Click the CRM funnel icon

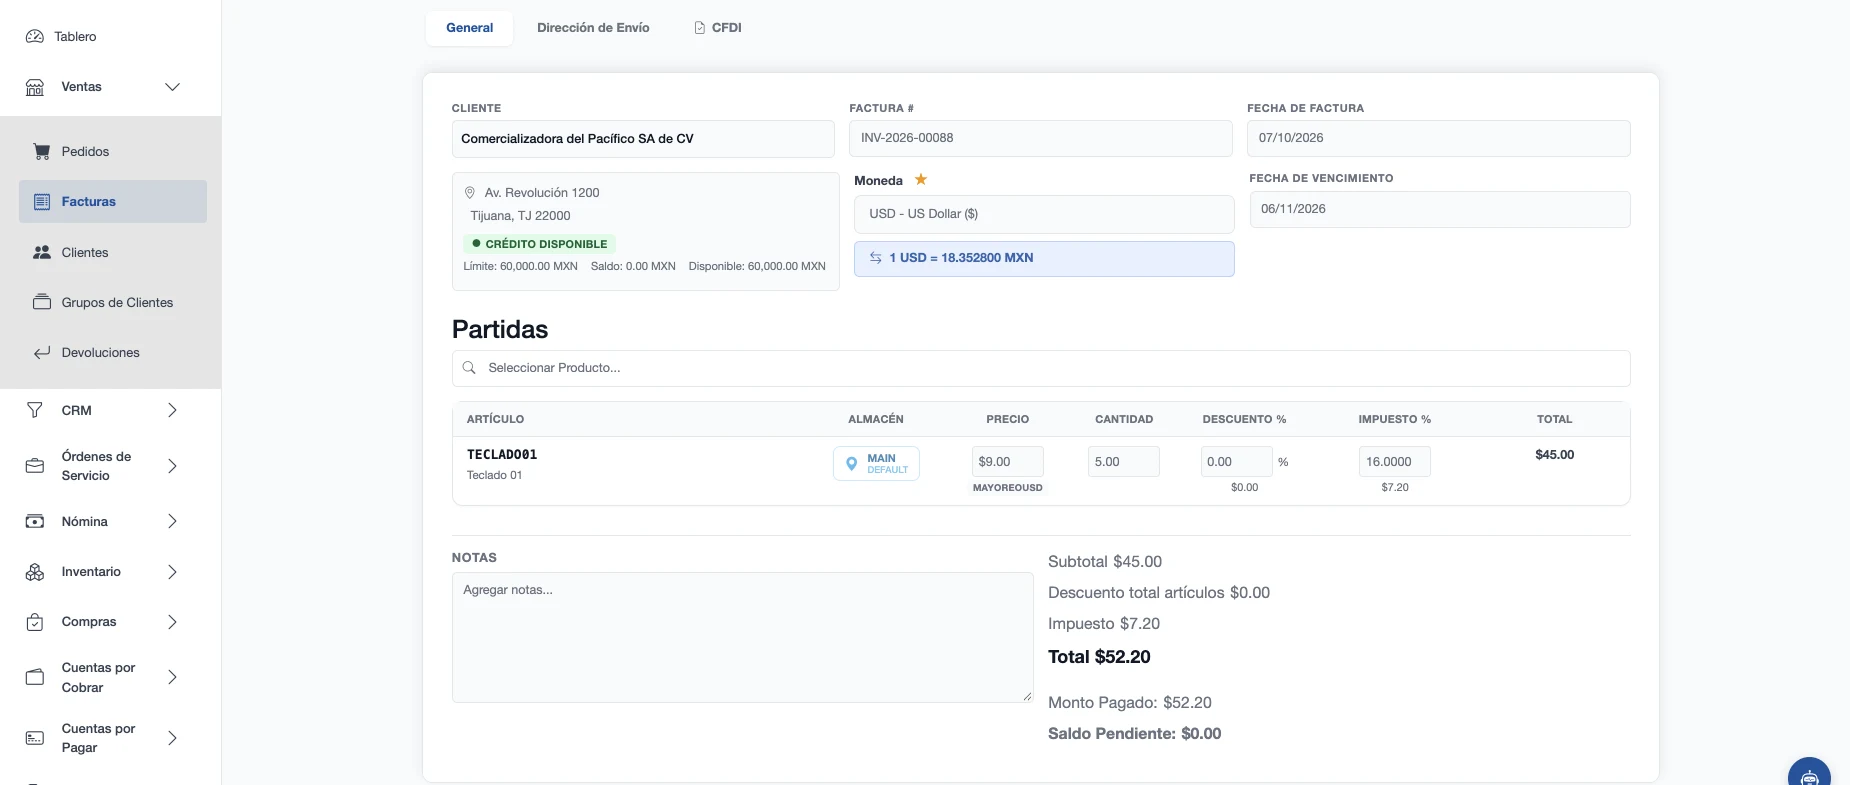(35, 410)
